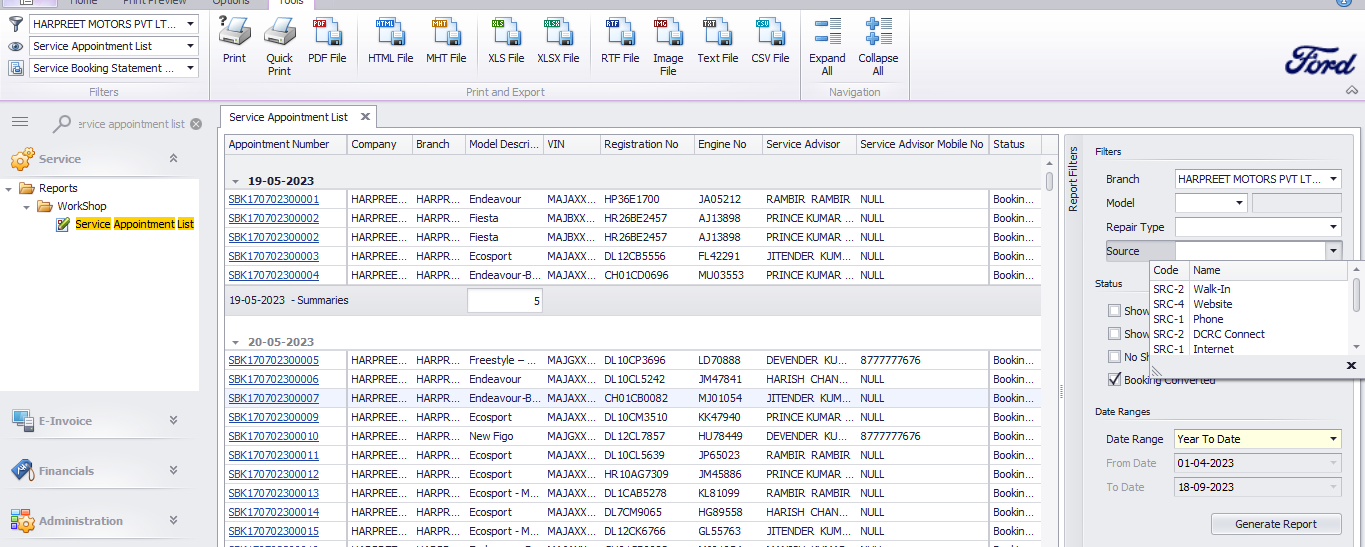This screenshot has width=1365, height=547.
Task: Click the Source input field
Action: [1249, 251]
